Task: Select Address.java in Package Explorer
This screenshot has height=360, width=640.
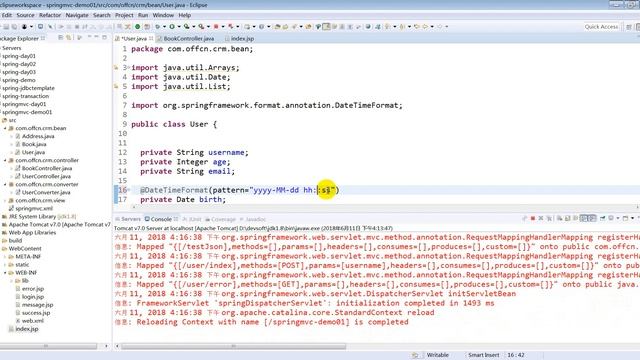Action: click(x=38, y=136)
